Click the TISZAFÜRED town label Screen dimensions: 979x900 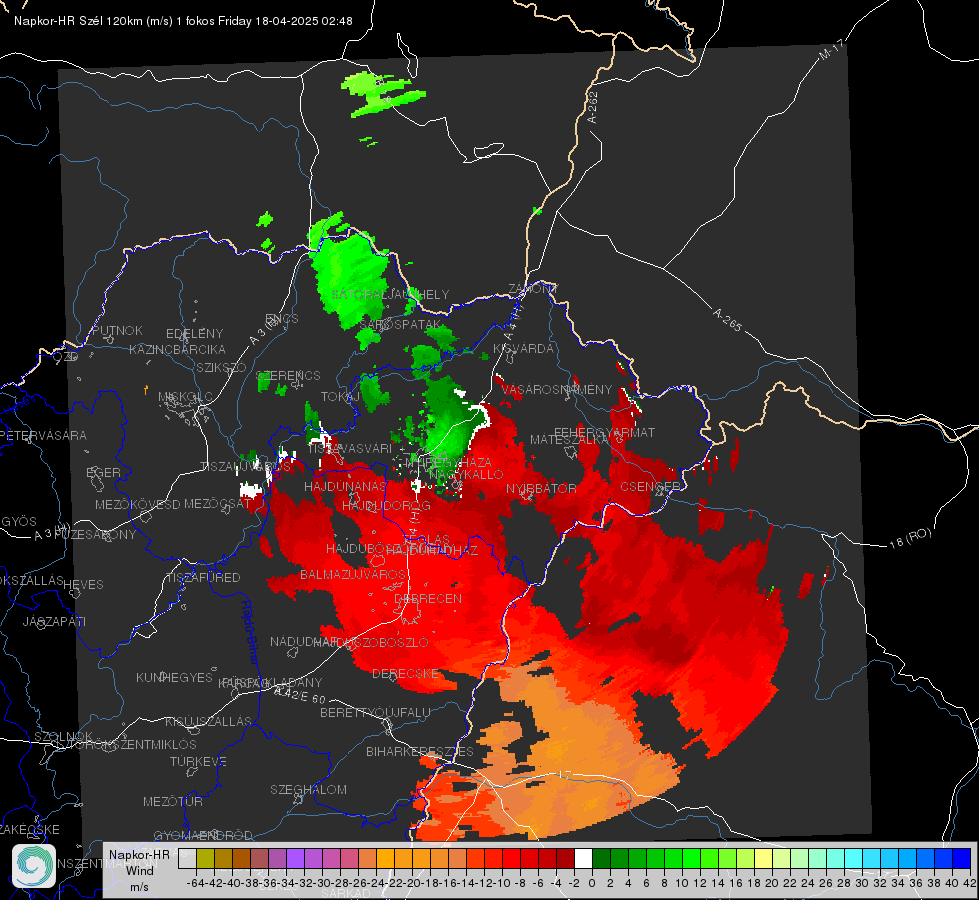pyautogui.click(x=204, y=577)
